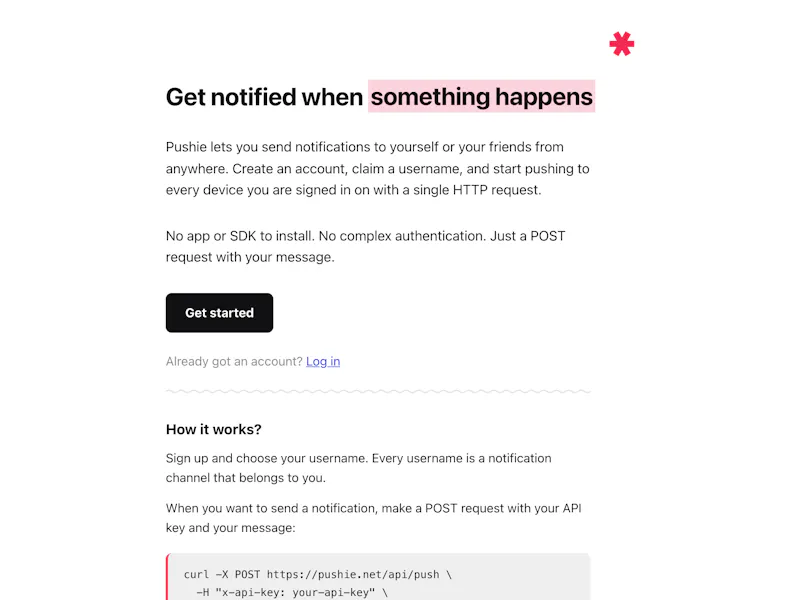Click the "key and your message:" line
Screen dimensions: 800x600
[231, 528]
